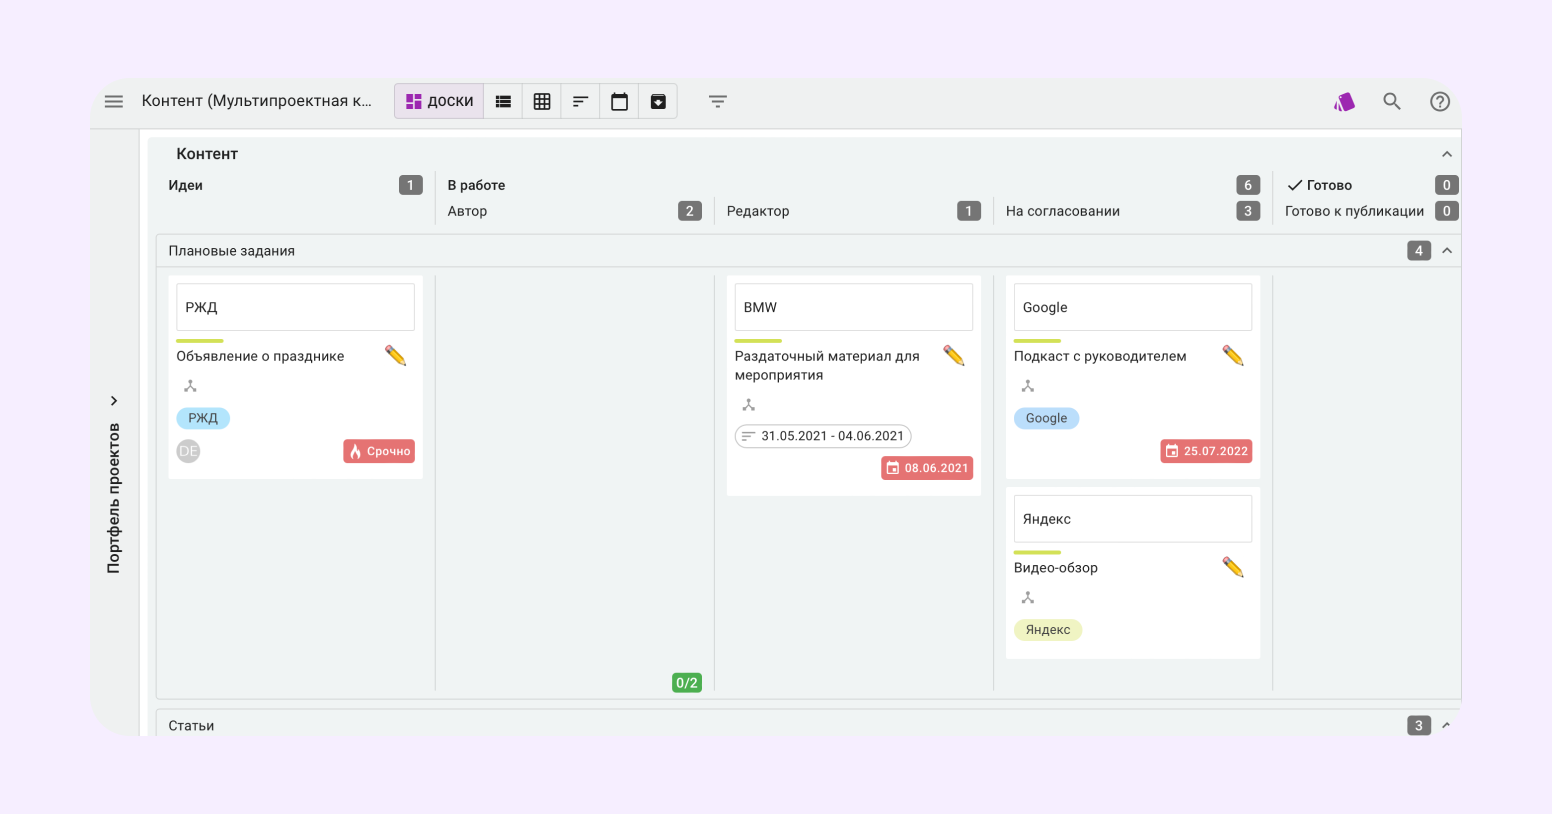
Task: Collapse the Плановые задания swimlane
Action: 1447,251
